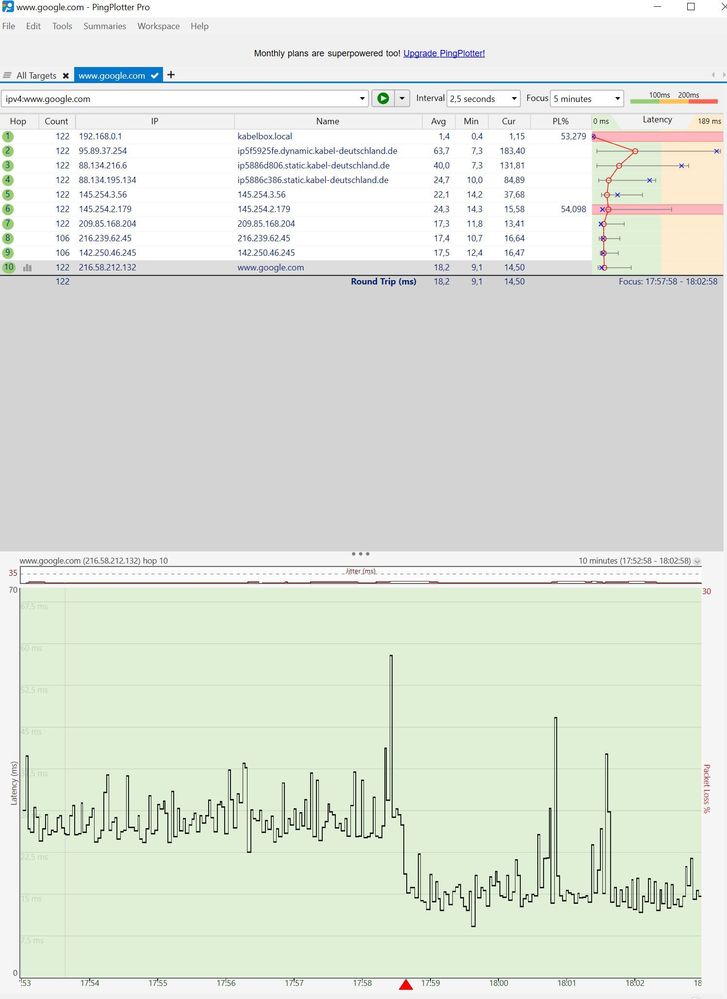Switch to the All Targets tab

click(36, 75)
